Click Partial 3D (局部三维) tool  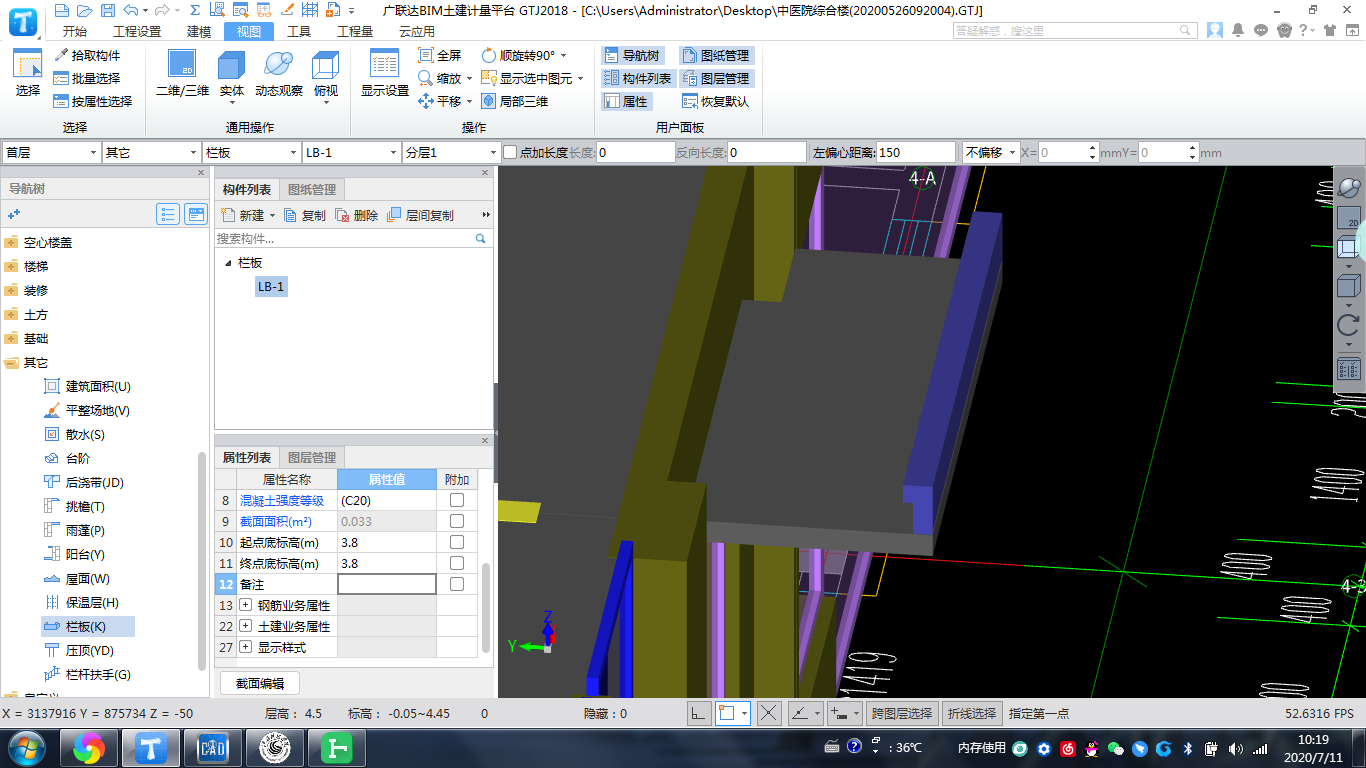(515, 101)
